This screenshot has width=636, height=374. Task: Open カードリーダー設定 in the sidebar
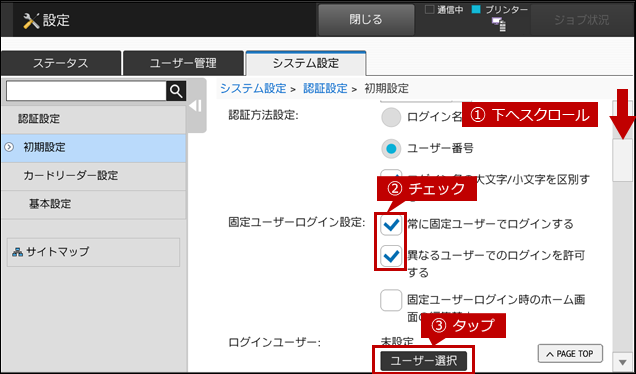tap(93, 176)
